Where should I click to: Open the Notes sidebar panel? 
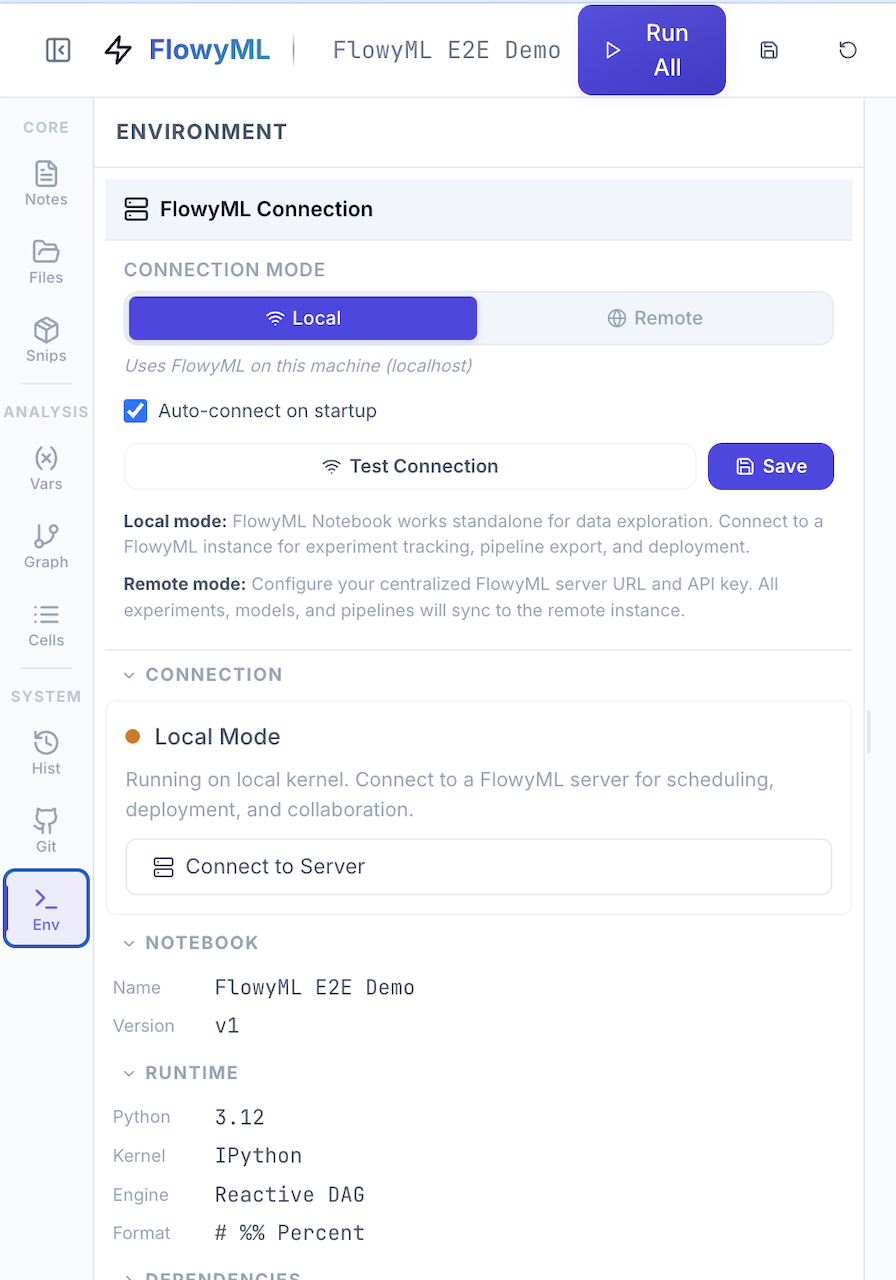coord(46,183)
